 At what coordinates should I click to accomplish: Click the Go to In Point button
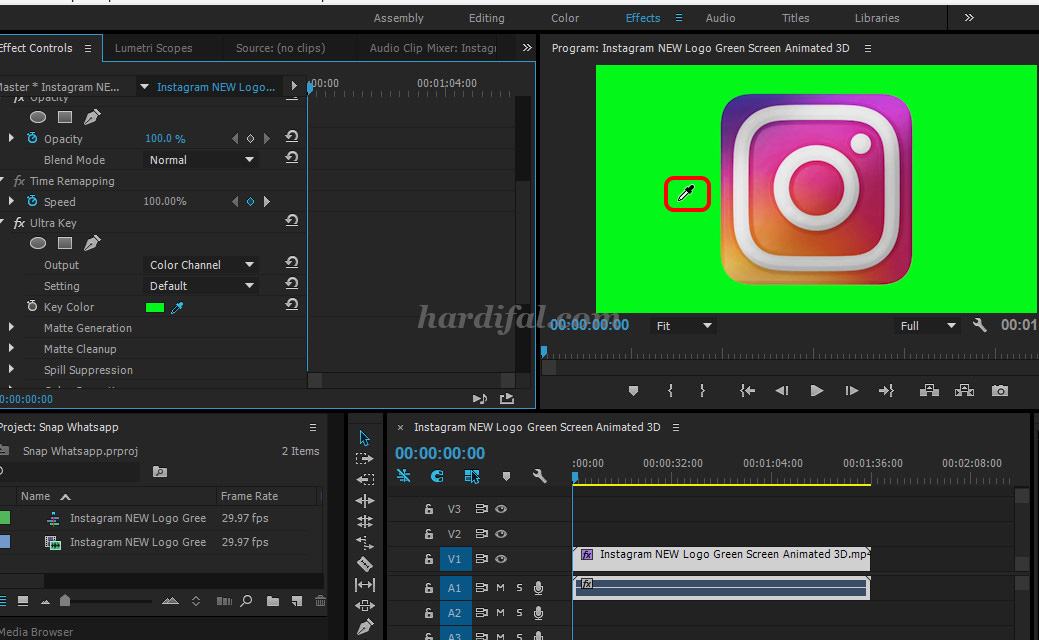point(747,390)
